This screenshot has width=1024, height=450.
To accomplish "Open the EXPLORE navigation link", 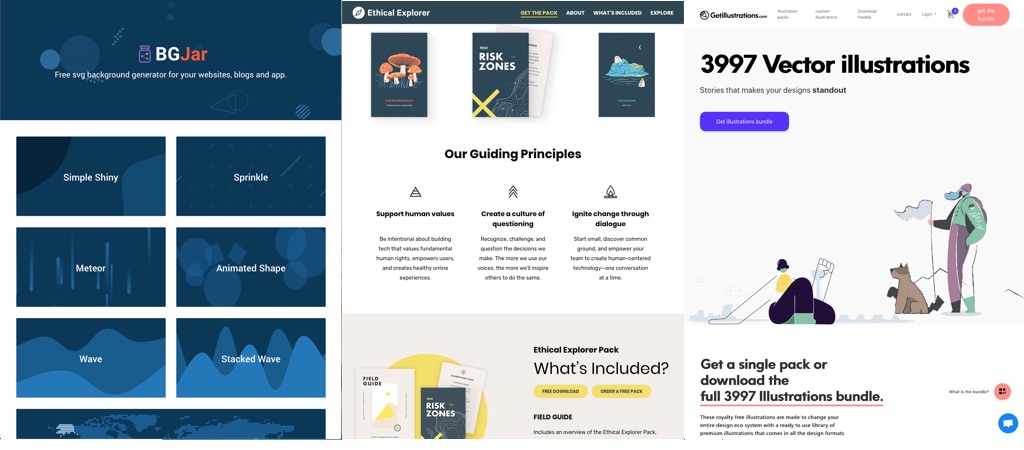I will pos(662,13).
